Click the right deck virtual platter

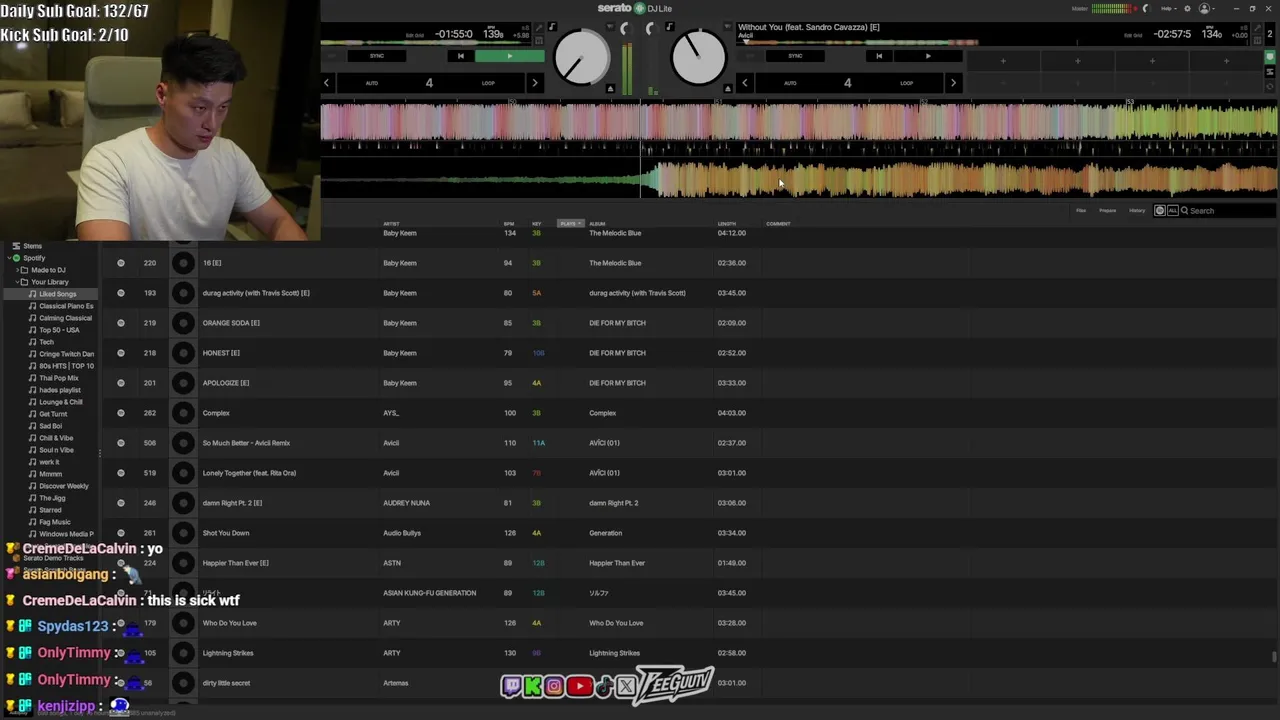click(x=698, y=57)
